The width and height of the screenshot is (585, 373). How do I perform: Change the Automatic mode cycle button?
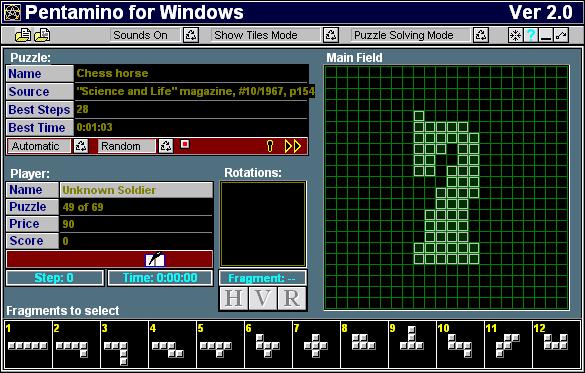[81, 146]
